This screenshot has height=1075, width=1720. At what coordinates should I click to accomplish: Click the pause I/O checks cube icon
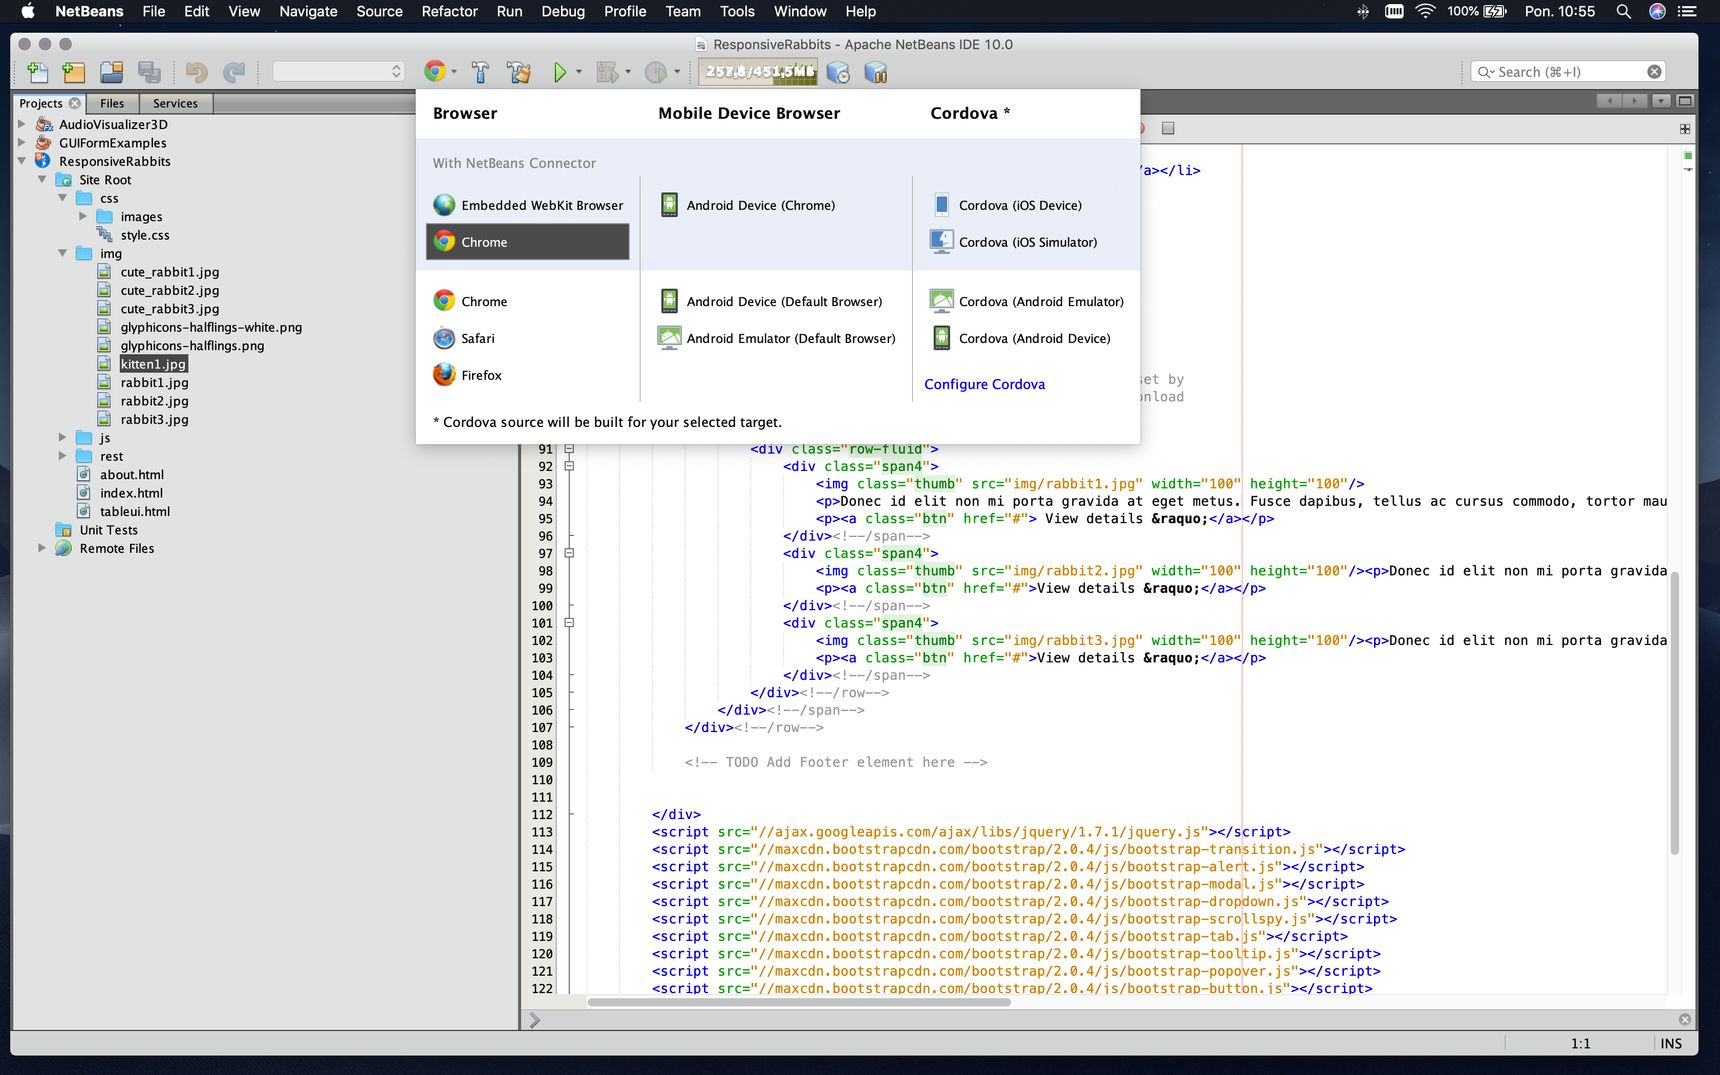click(876, 72)
